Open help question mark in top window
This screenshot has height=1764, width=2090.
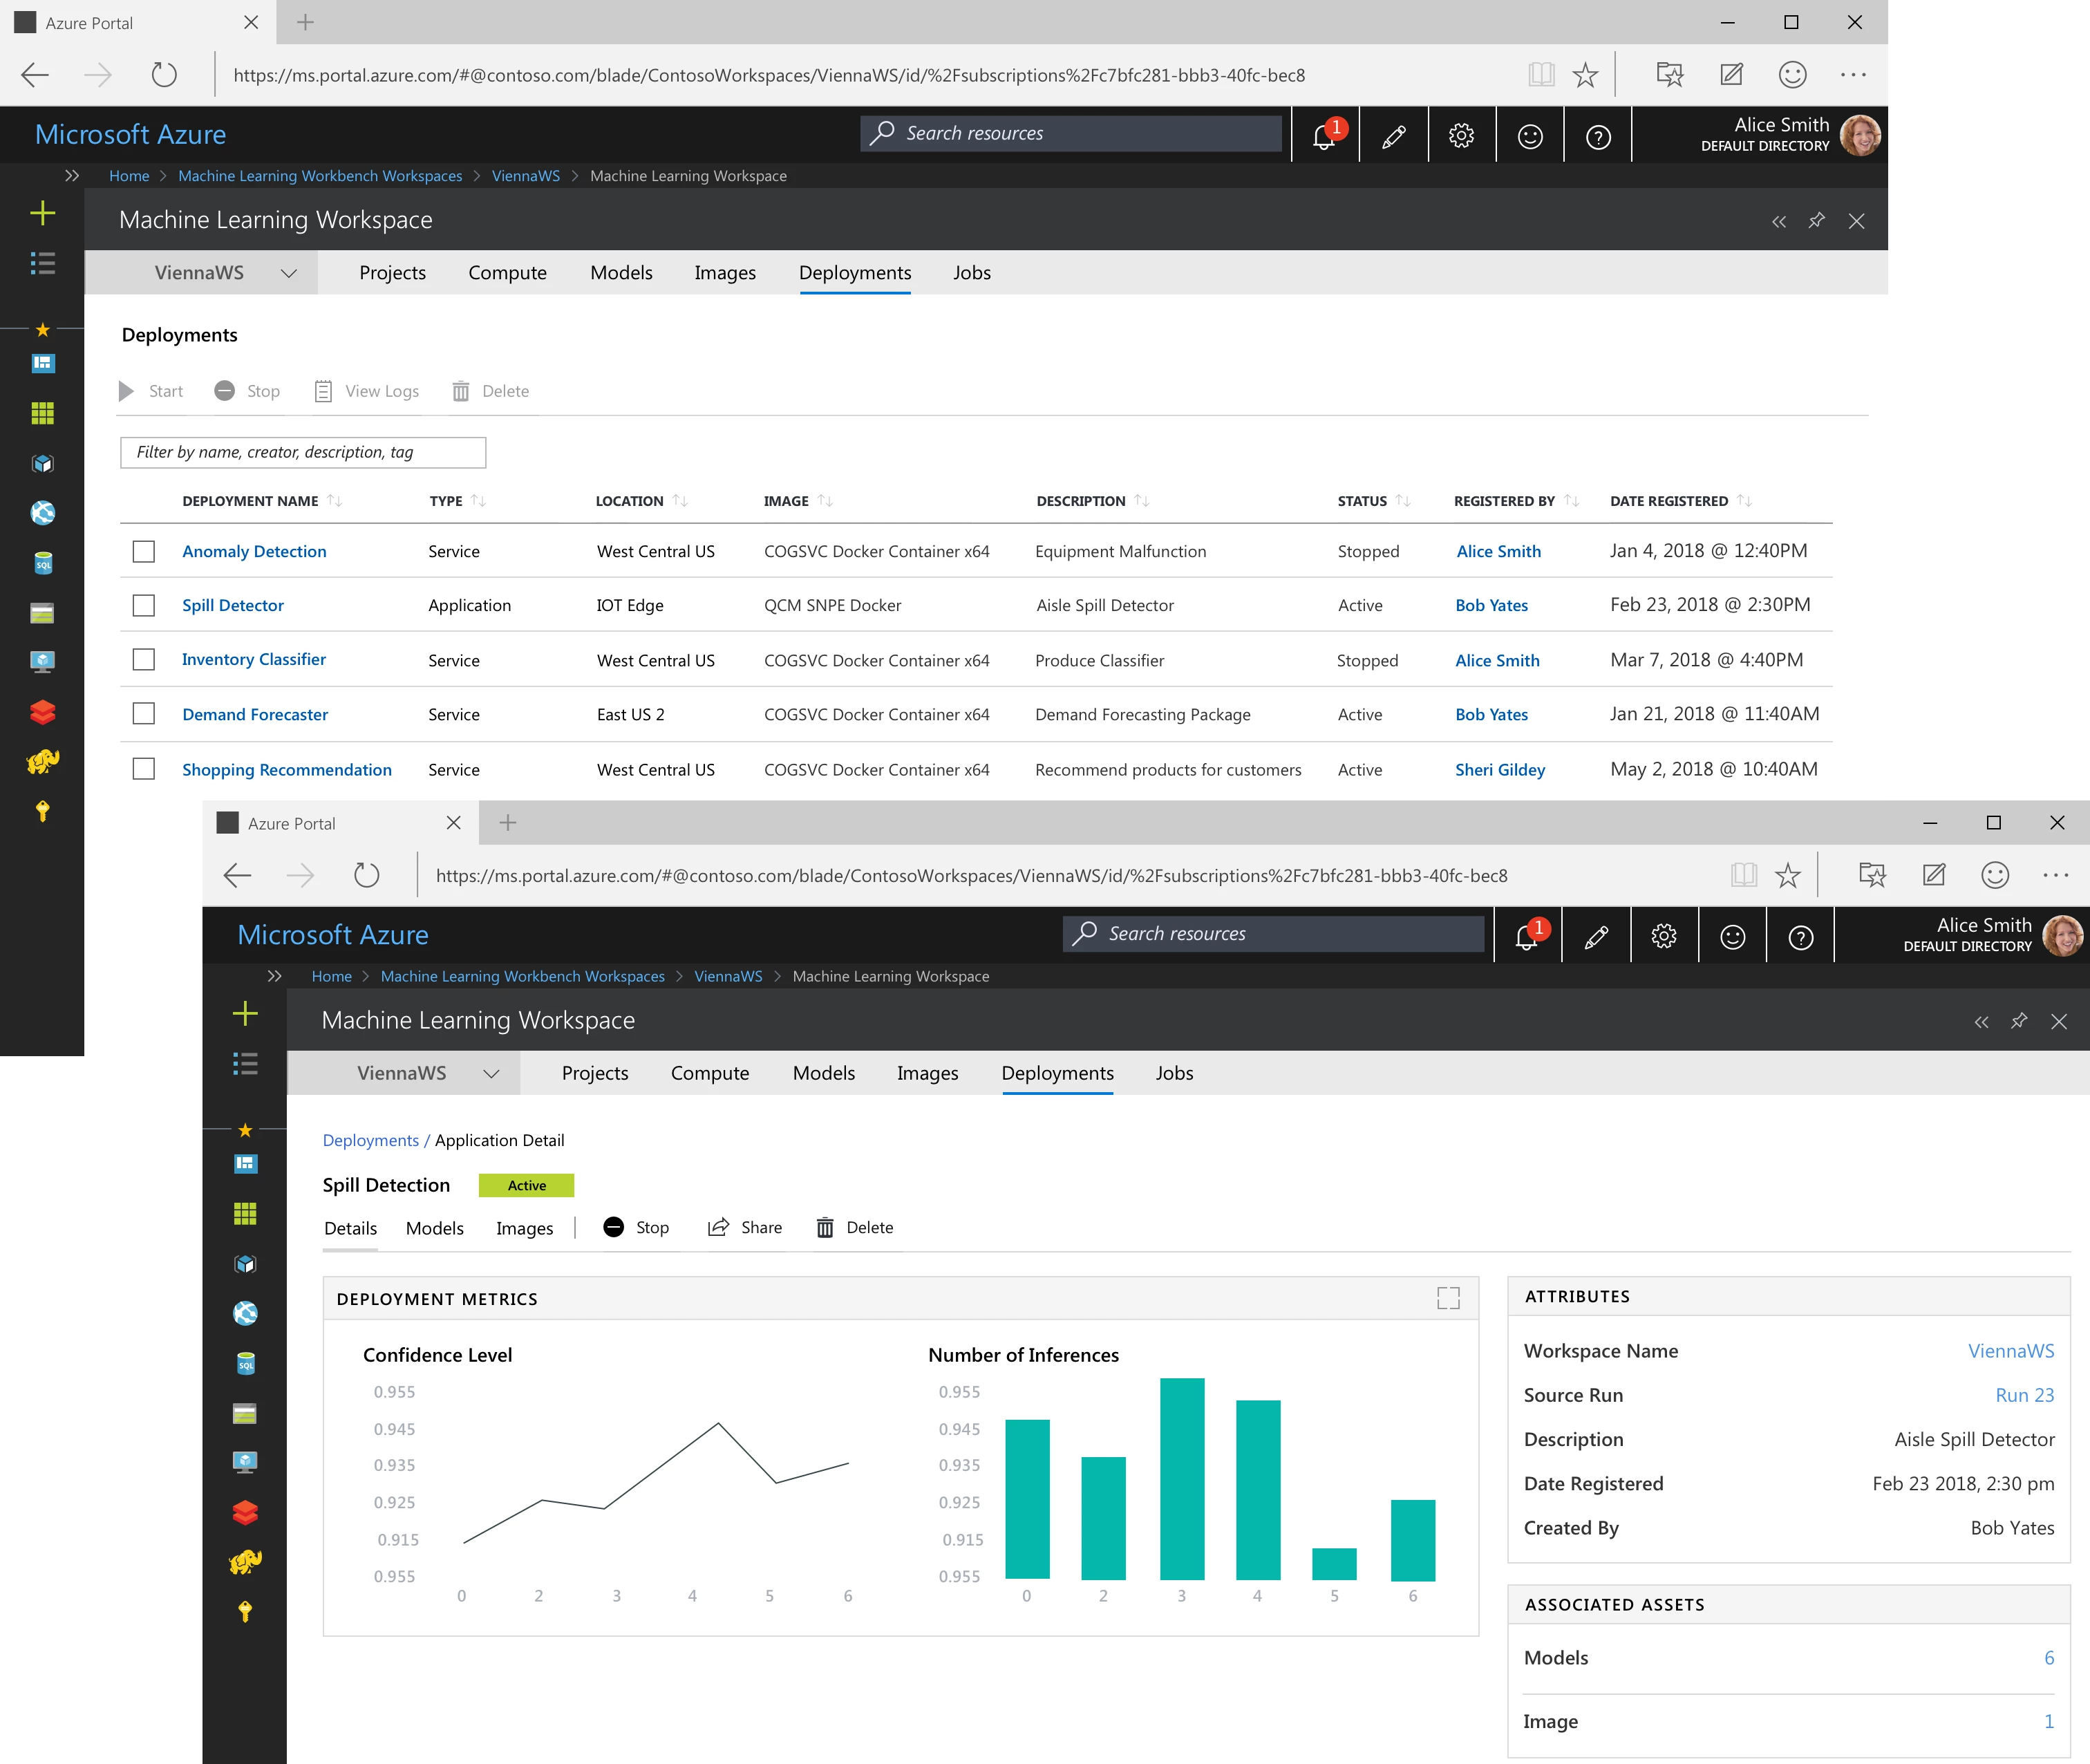click(1598, 136)
